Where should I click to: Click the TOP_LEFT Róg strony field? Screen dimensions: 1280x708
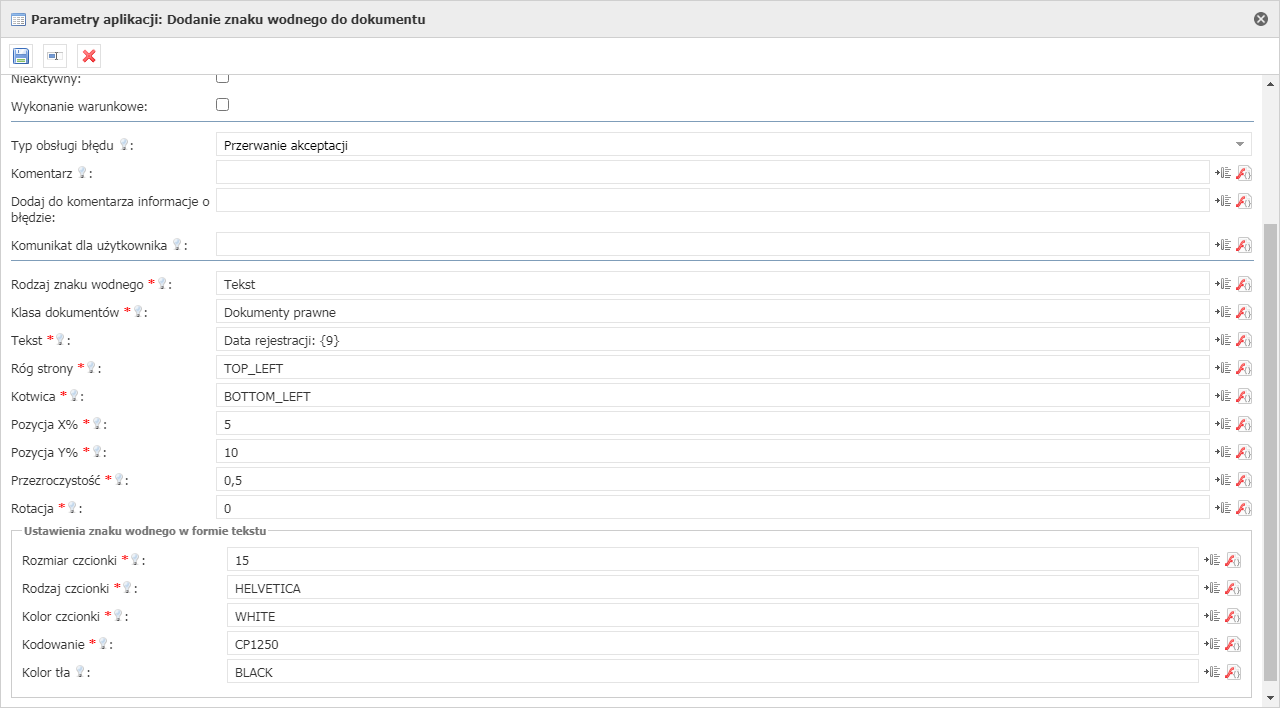pyautogui.click(x=713, y=368)
